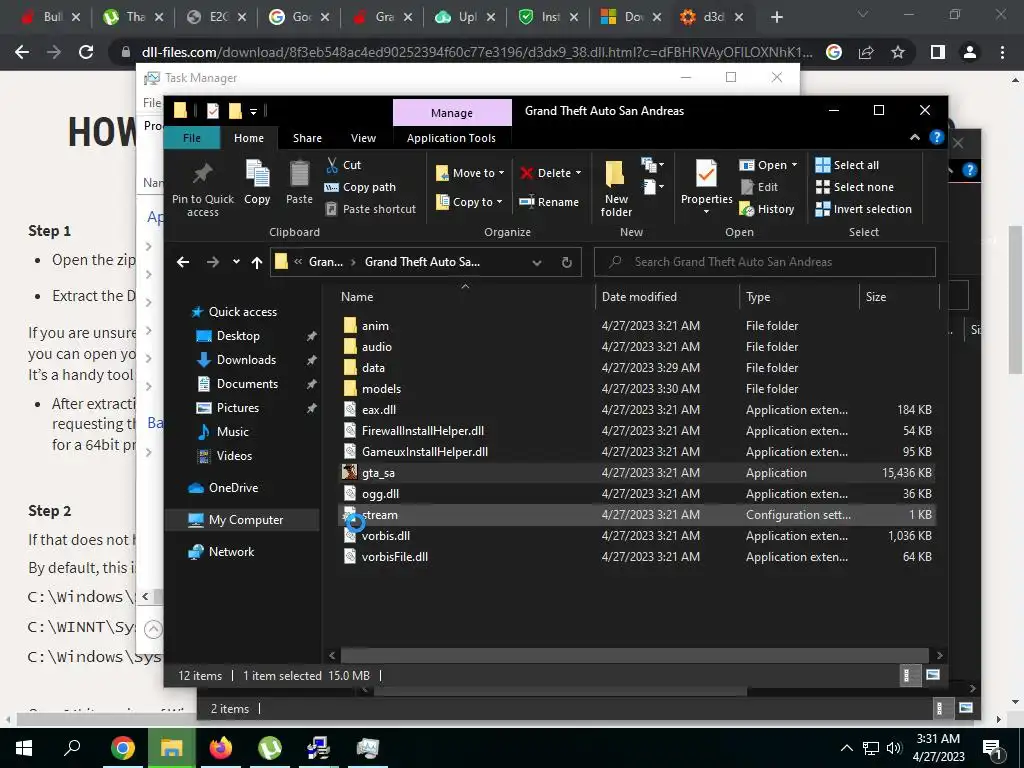
Task: Open uTorrent from the taskbar
Action: 270,748
